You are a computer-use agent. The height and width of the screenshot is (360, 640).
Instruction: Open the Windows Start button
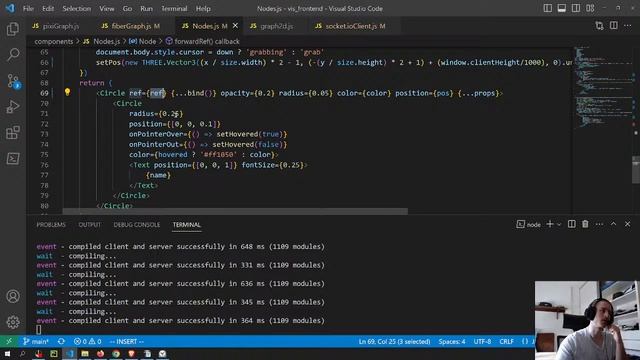pos(7,353)
